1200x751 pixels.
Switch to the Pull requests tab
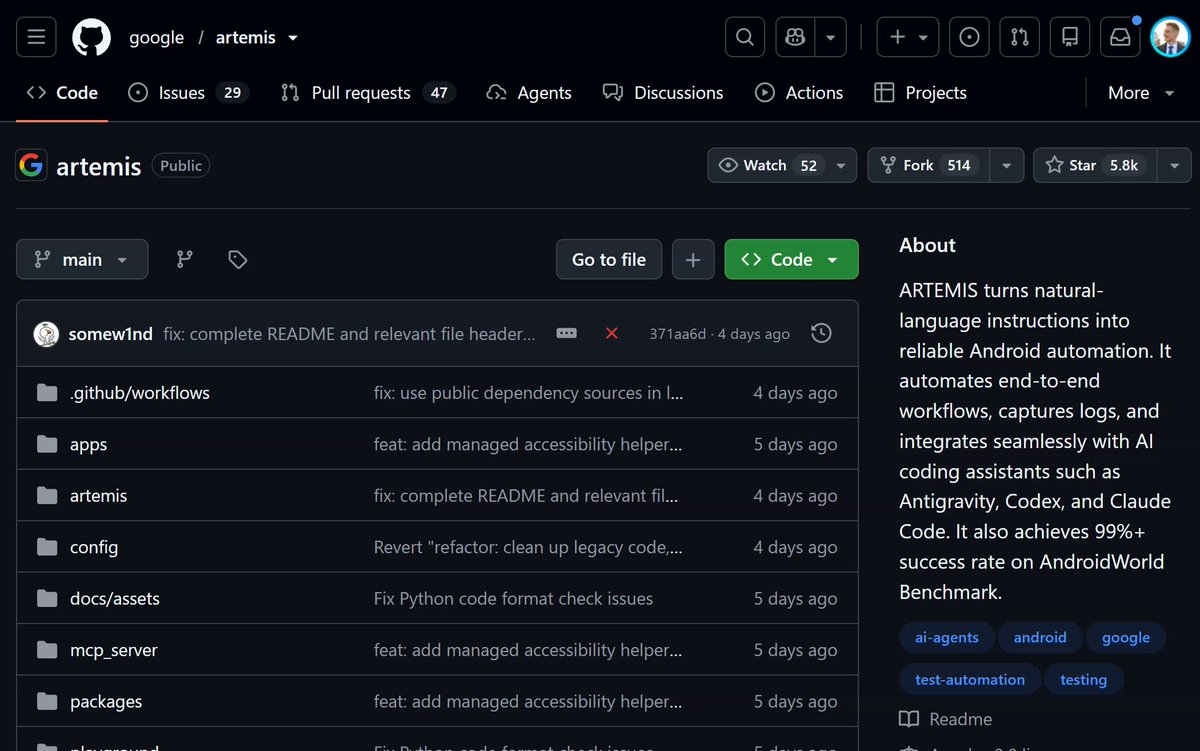[x=368, y=92]
